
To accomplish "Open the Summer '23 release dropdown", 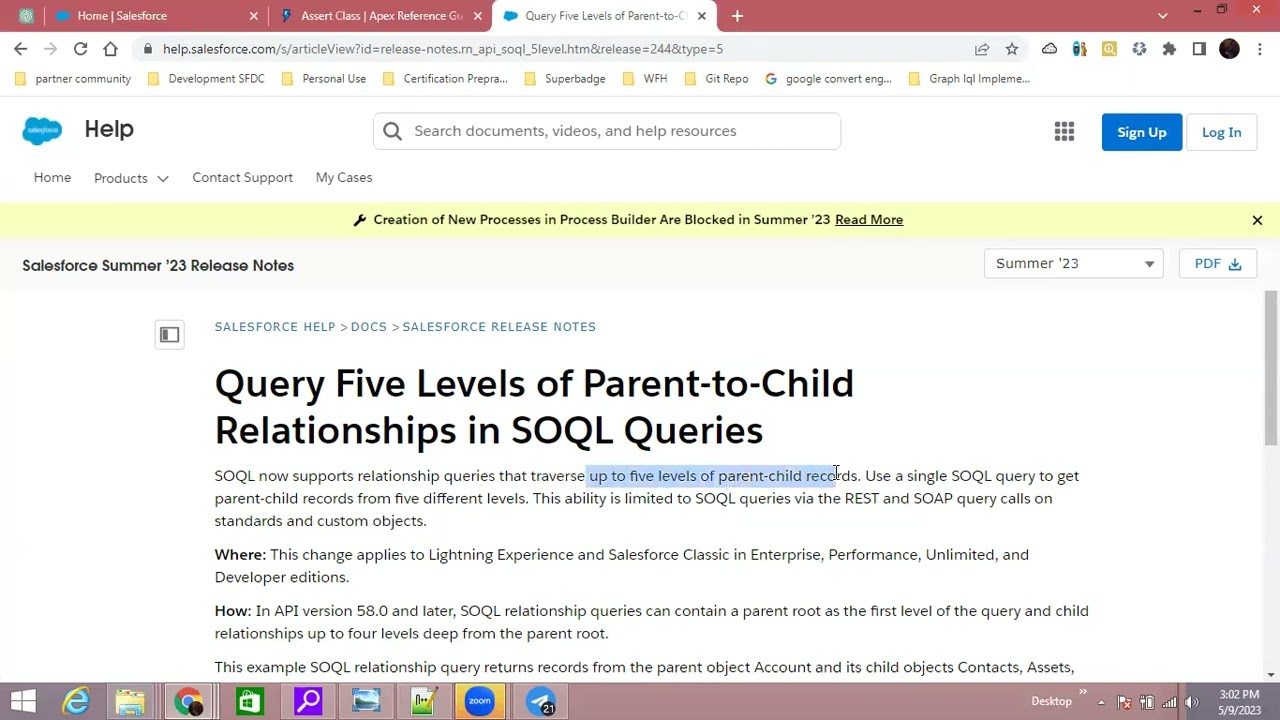I will [x=1073, y=264].
